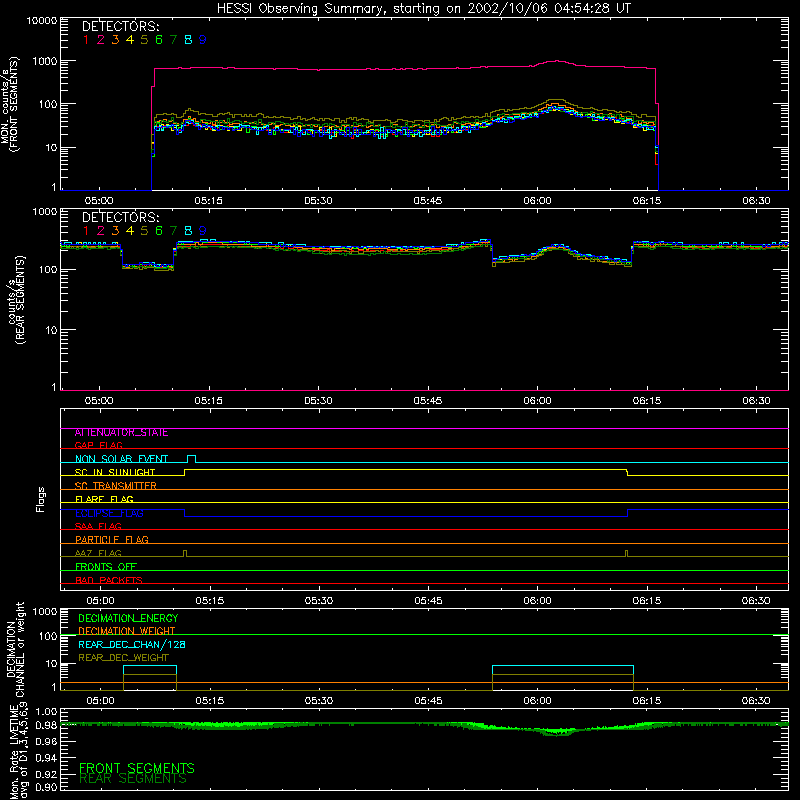The height and width of the screenshot is (800, 800).
Task: Select detector 1 in front segments legend
Action: click(86, 40)
